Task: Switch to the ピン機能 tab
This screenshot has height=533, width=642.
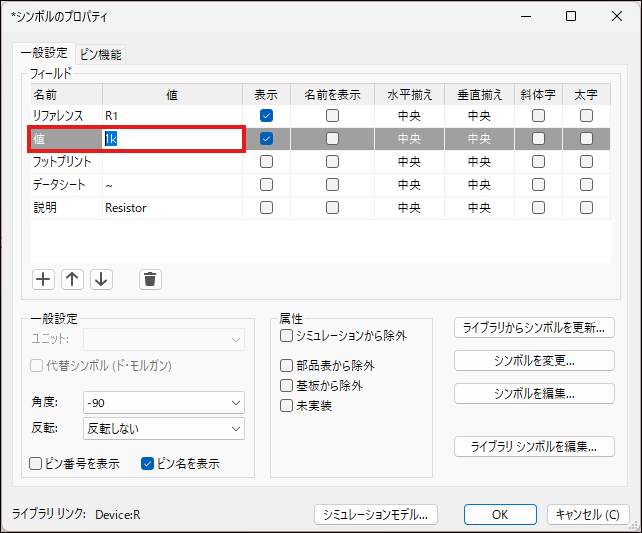Action: tap(100, 54)
